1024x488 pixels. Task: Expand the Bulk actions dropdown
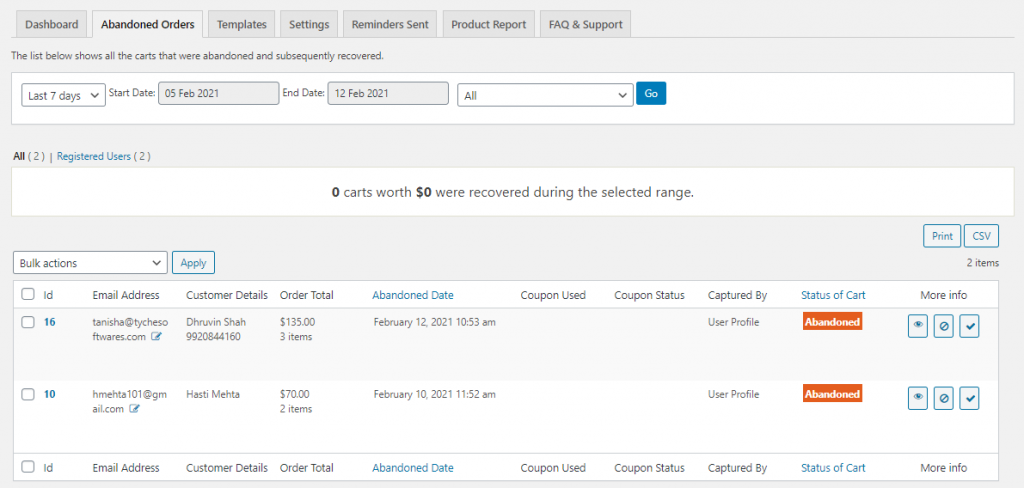(90, 263)
